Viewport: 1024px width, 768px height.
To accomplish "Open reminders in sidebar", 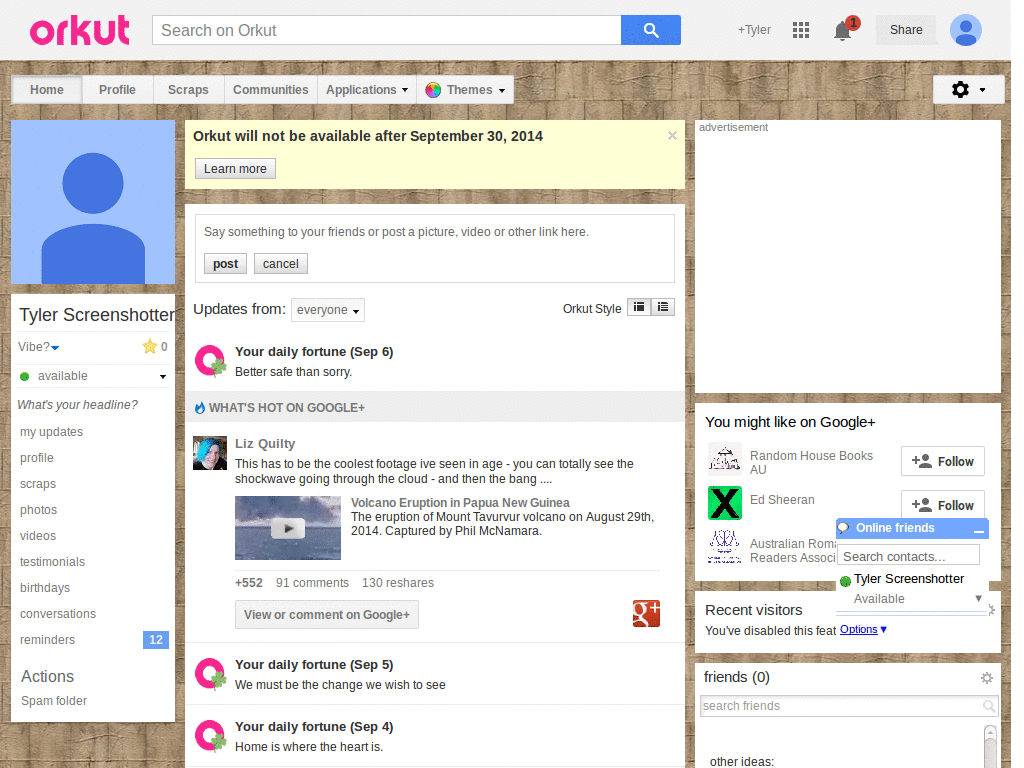I will [x=48, y=640].
